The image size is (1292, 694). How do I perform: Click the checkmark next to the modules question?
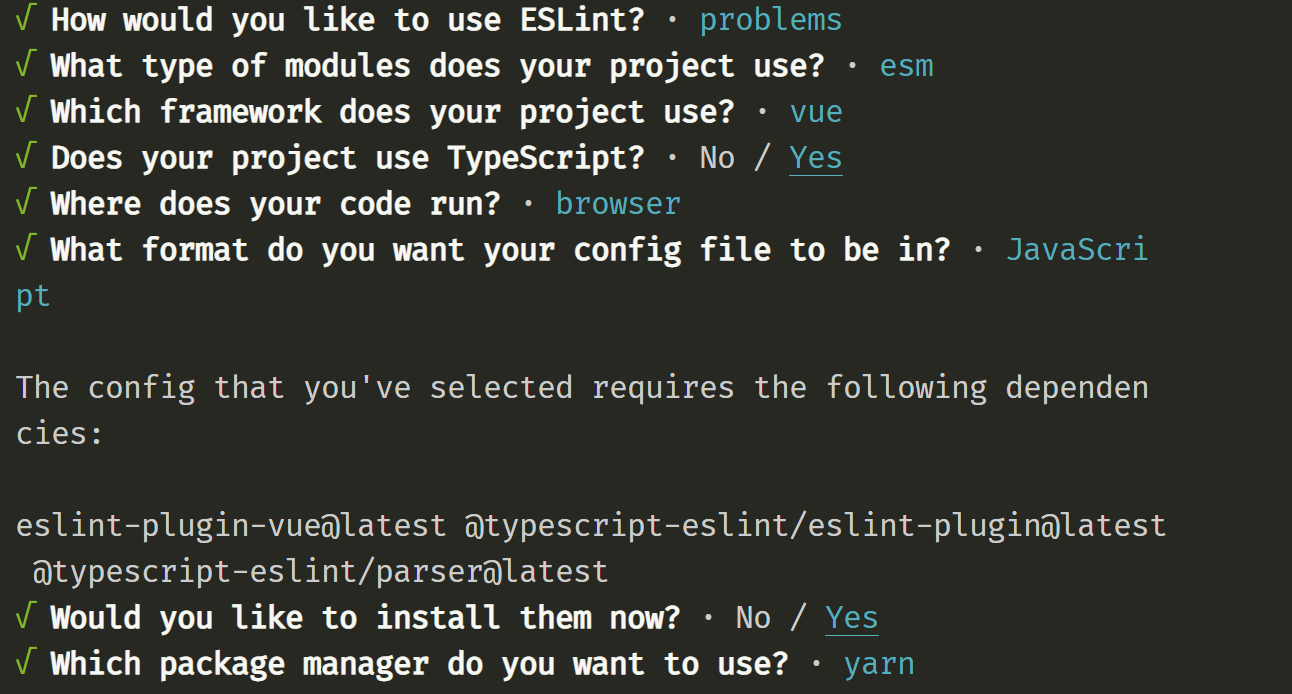(x=25, y=66)
